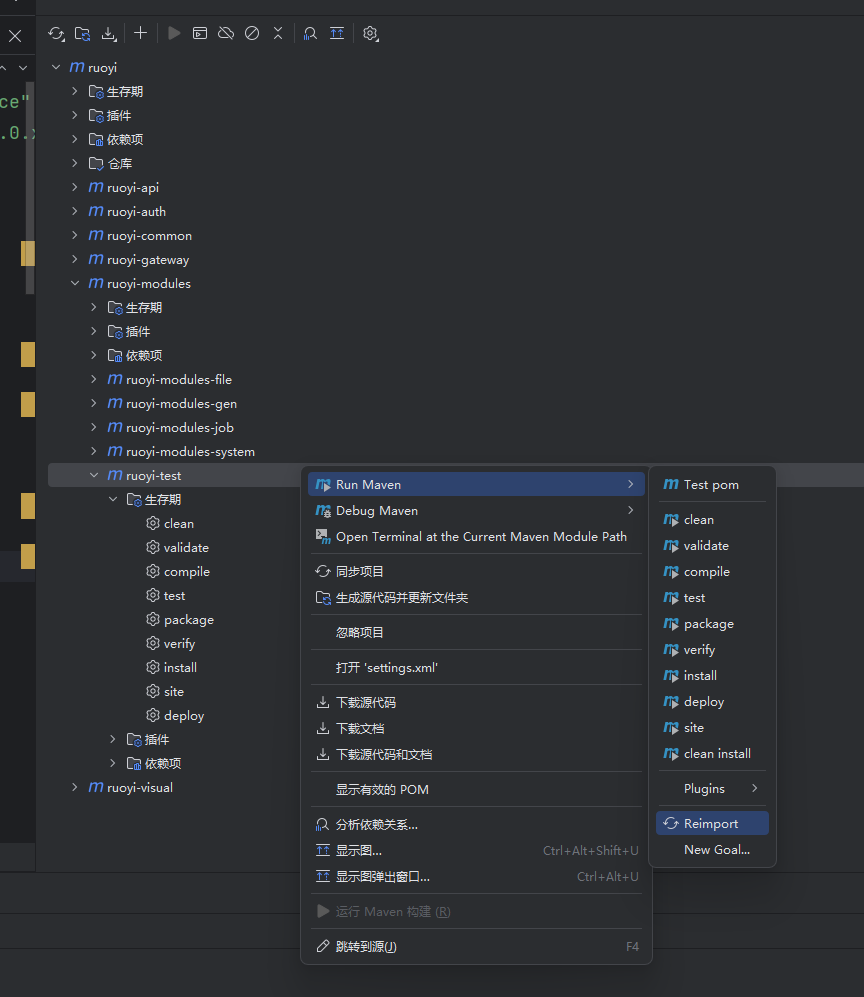The width and height of the screenshot is (864, 997).
Task: Expand the ruoyi-gateway module node
Action: [x=75, y=260]
